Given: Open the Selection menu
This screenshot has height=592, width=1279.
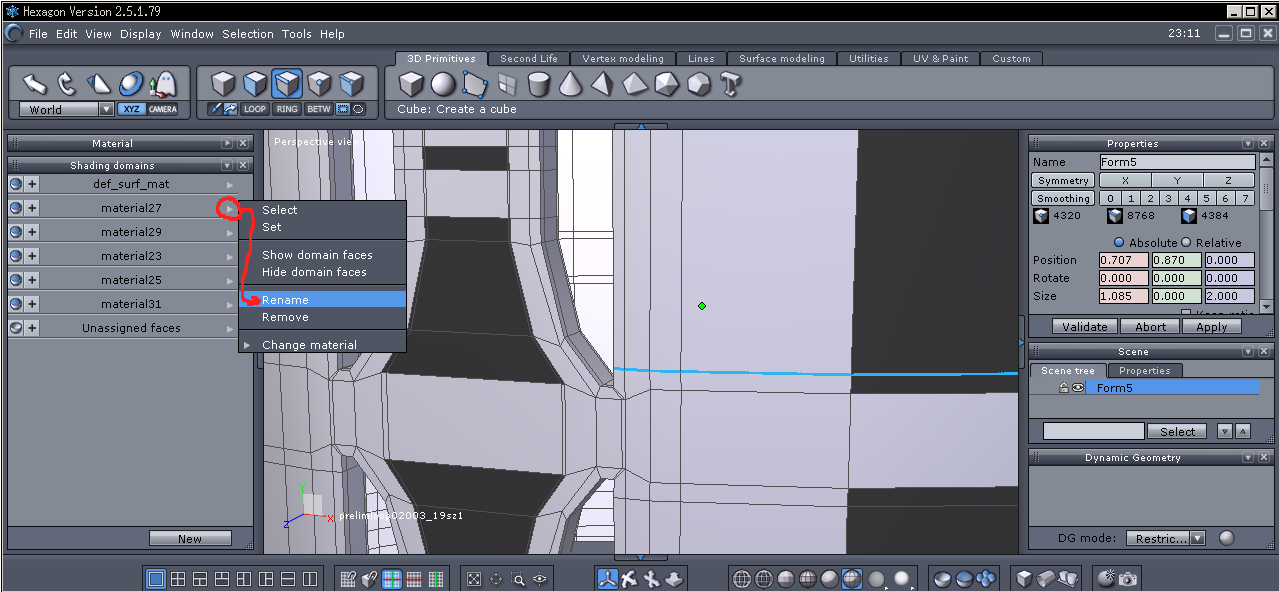Looking at the screenshot, I should (248, 34).
